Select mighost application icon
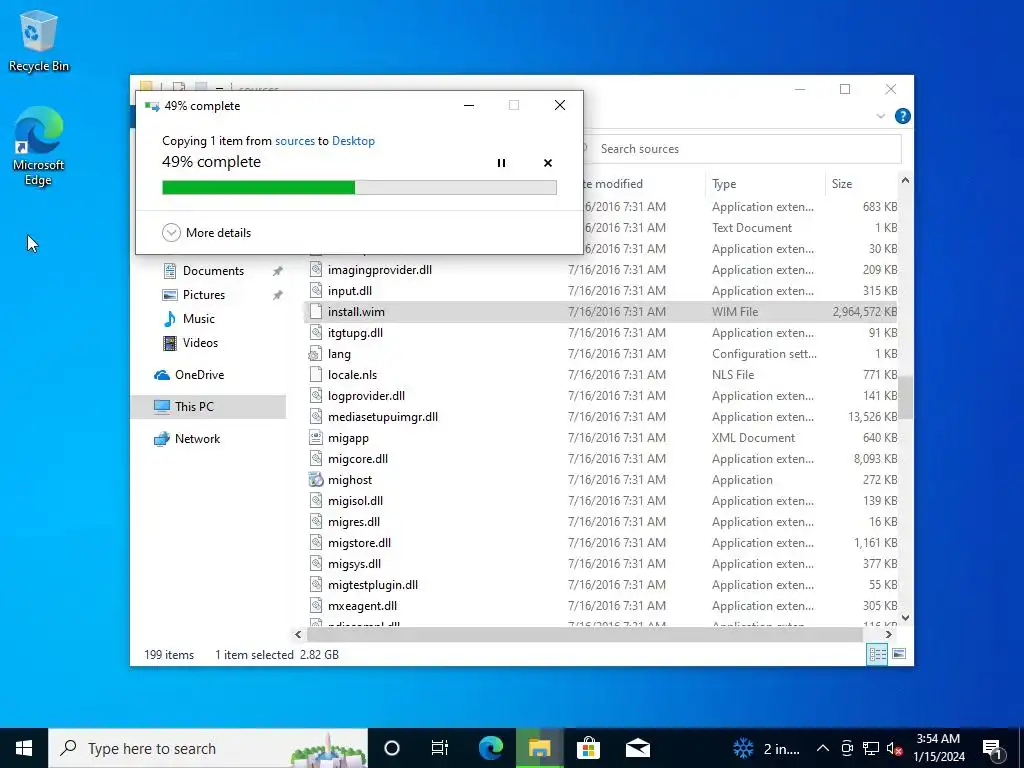 pos(316,479)
